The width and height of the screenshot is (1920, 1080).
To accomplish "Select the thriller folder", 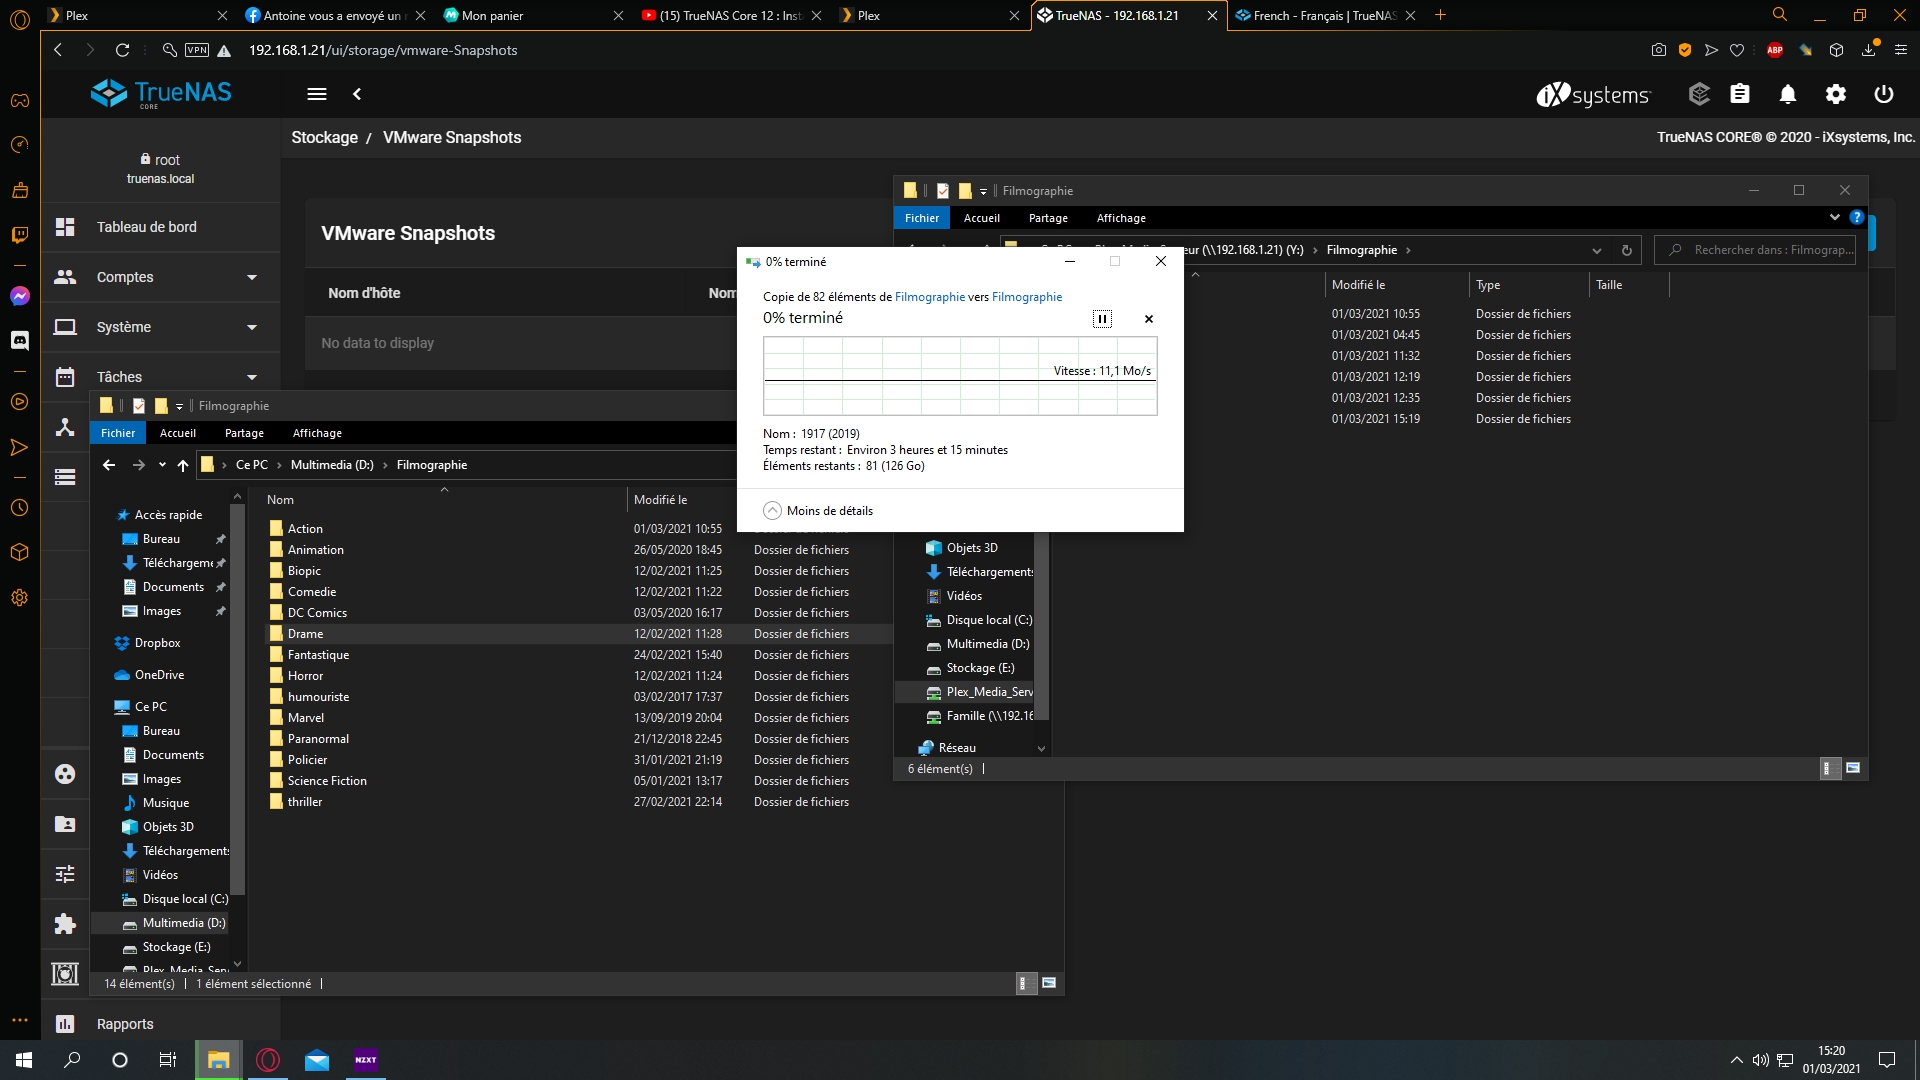I will [305, 802].
